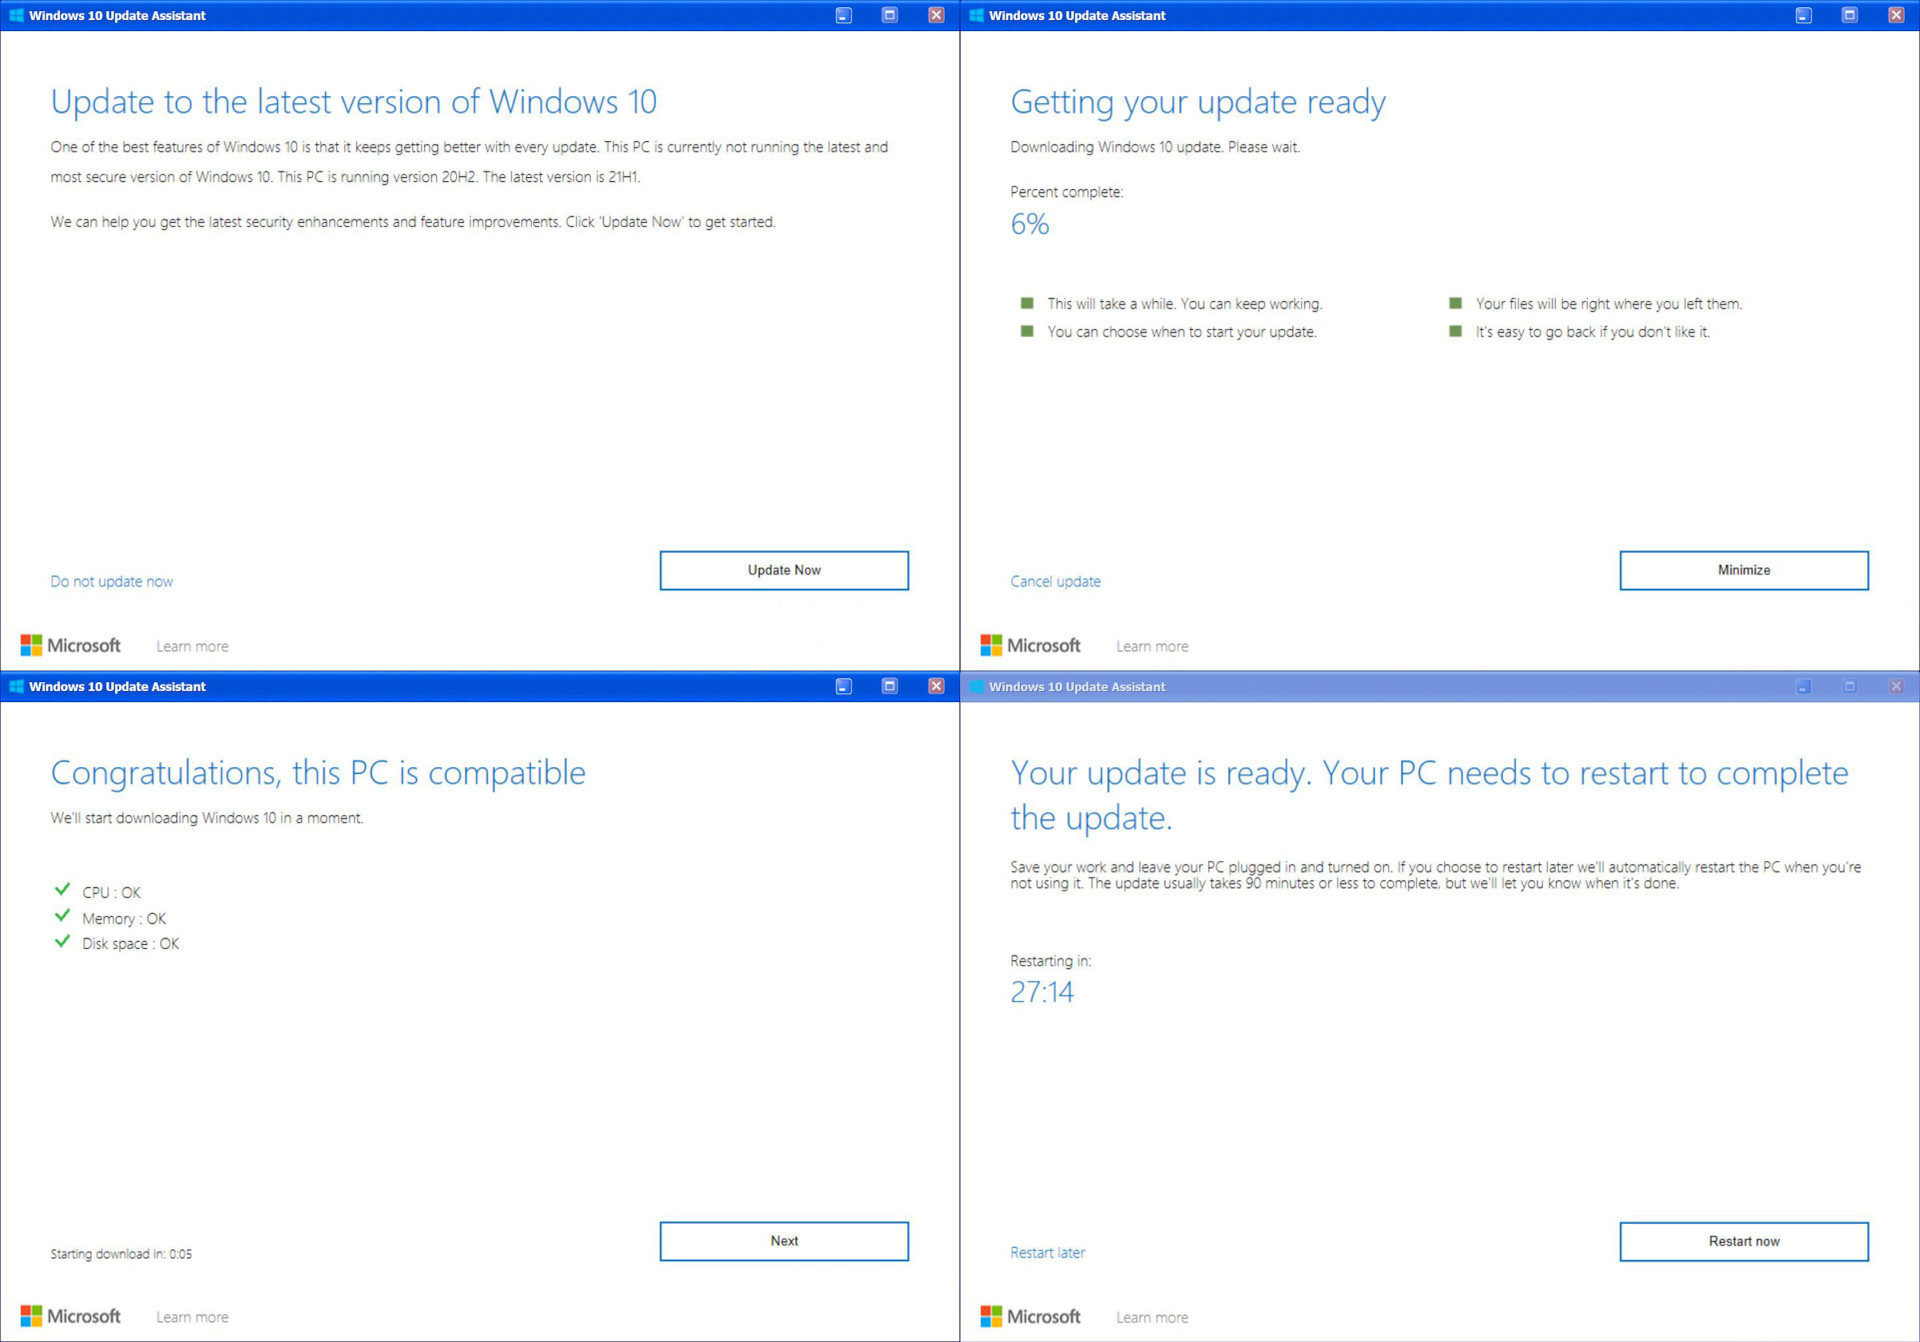1920x1342 pixels.
Task: Click Microsoft logo in the Update to latest version window
Action: pyautogui.click(x=71, y=645)
